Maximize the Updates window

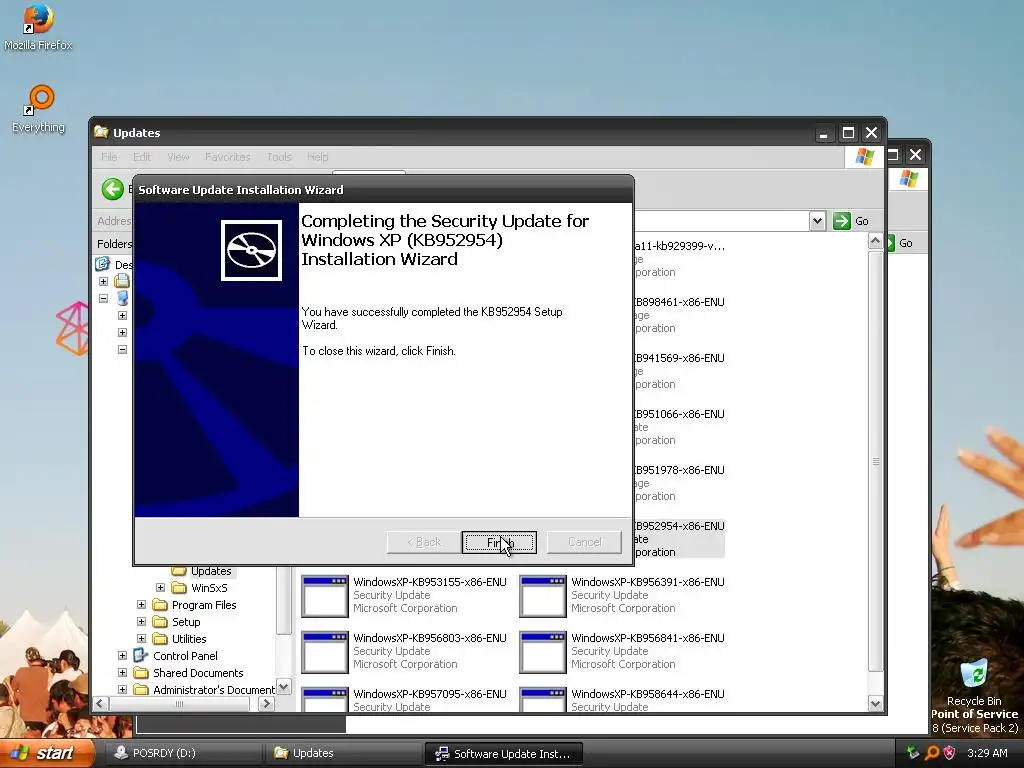[848, 133]
